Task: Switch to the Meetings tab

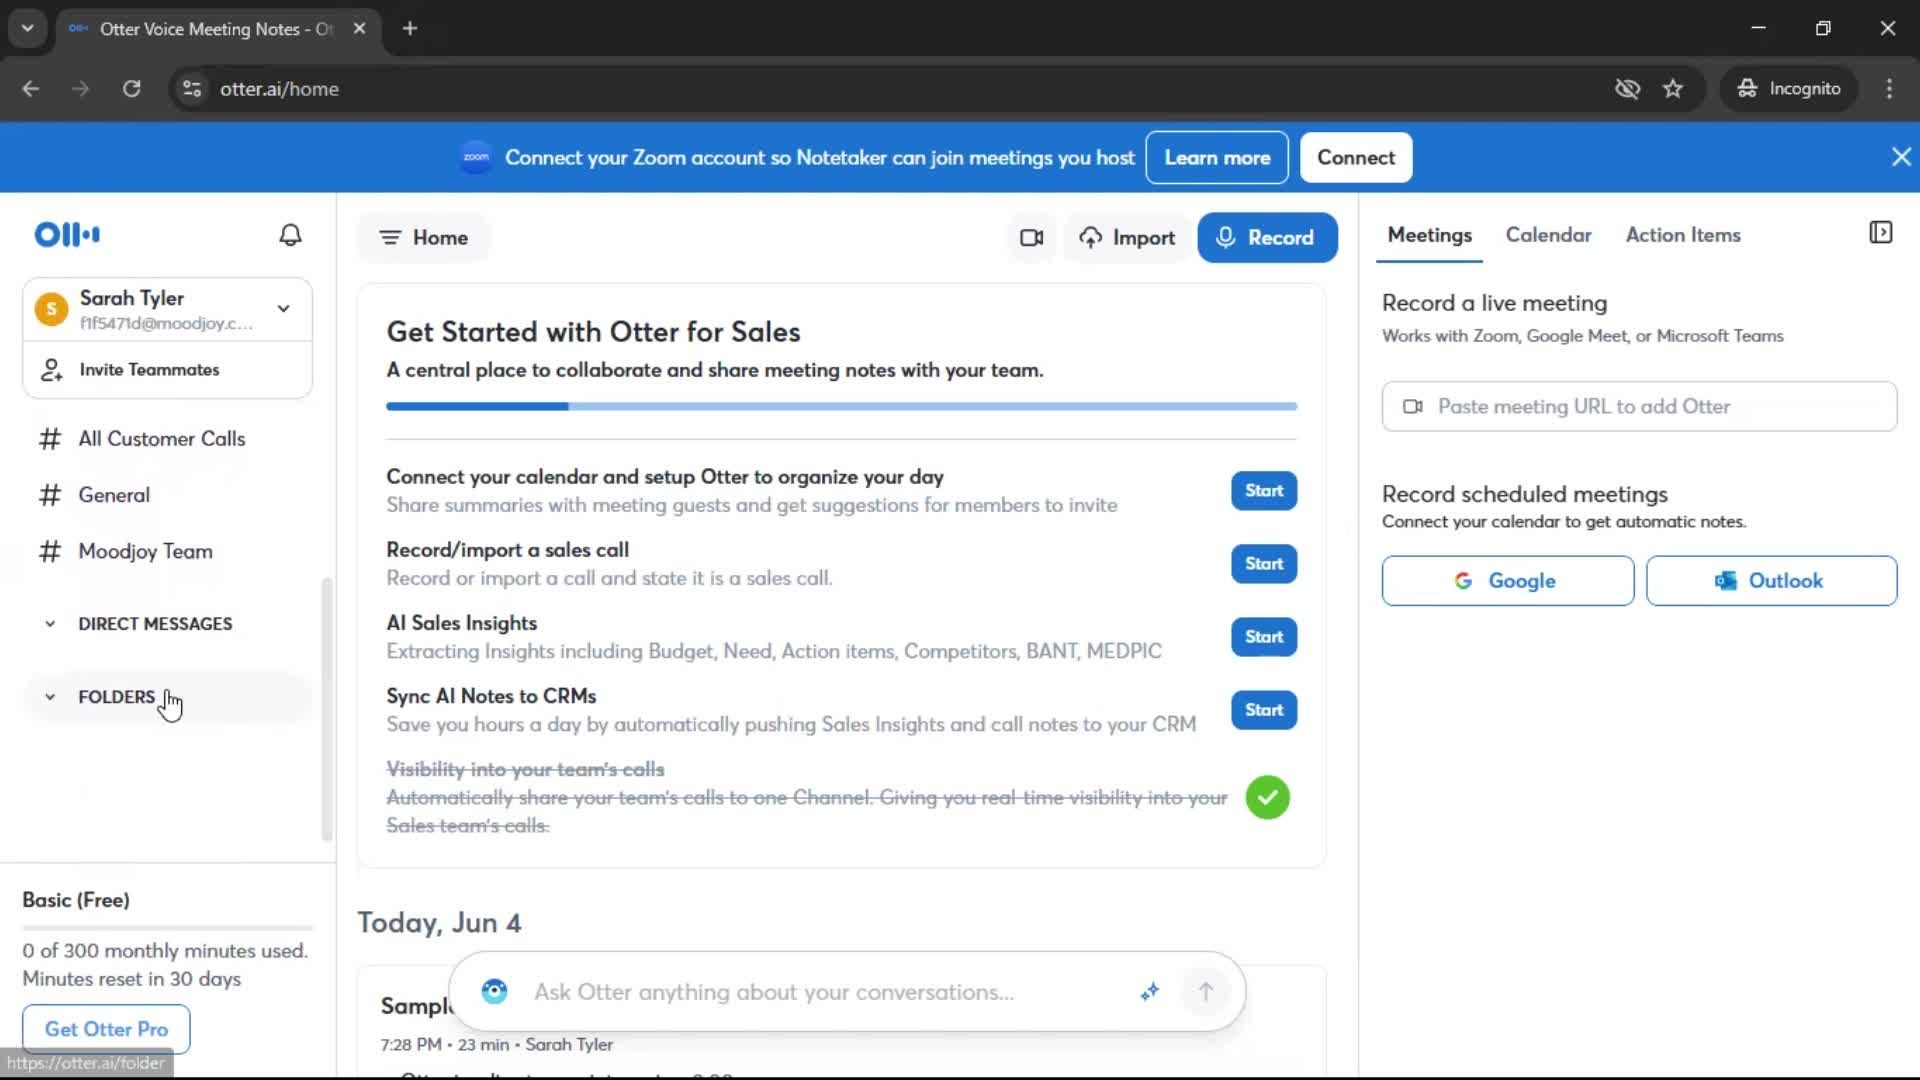Action: 1429,235
